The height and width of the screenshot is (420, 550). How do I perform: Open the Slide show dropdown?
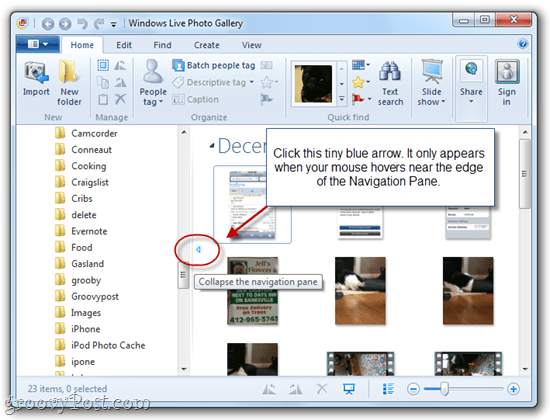click(x=432, y=83)
